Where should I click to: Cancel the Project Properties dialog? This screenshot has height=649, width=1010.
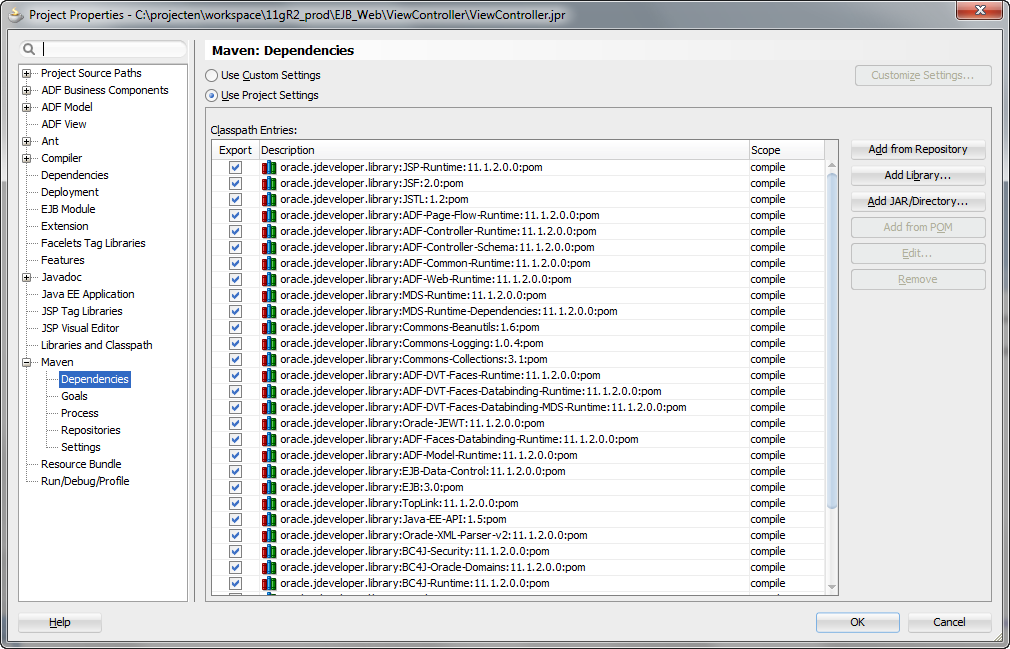(x=949, y=622)
